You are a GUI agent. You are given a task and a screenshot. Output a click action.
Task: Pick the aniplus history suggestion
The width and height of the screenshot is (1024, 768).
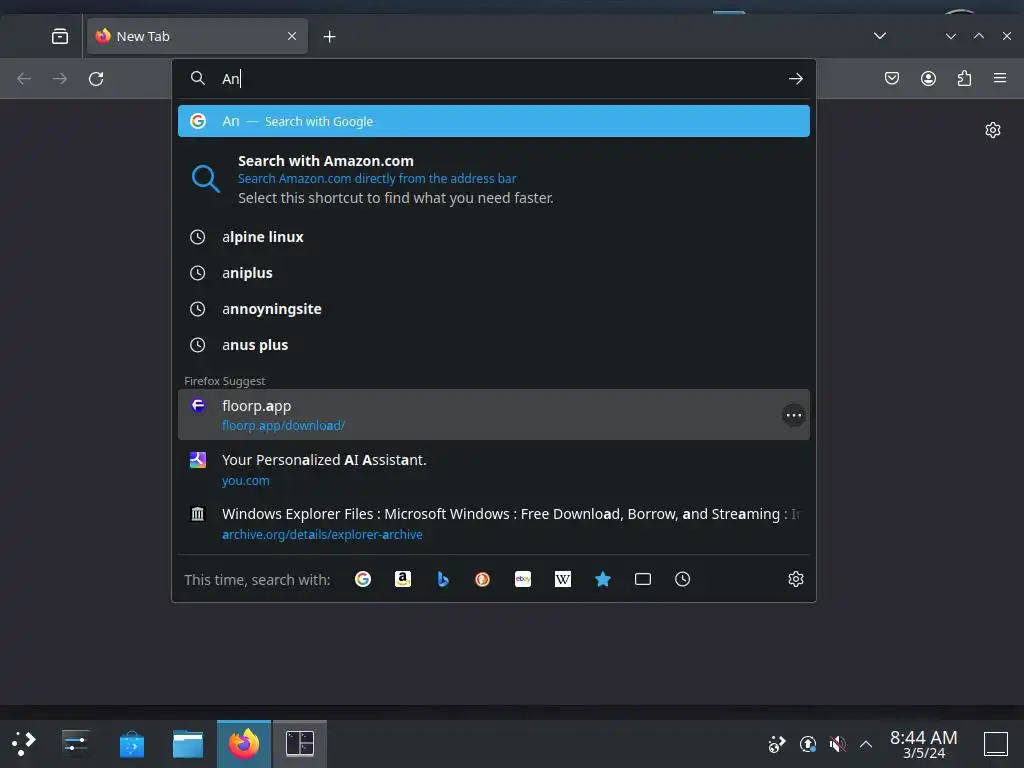tap(494, 273)
